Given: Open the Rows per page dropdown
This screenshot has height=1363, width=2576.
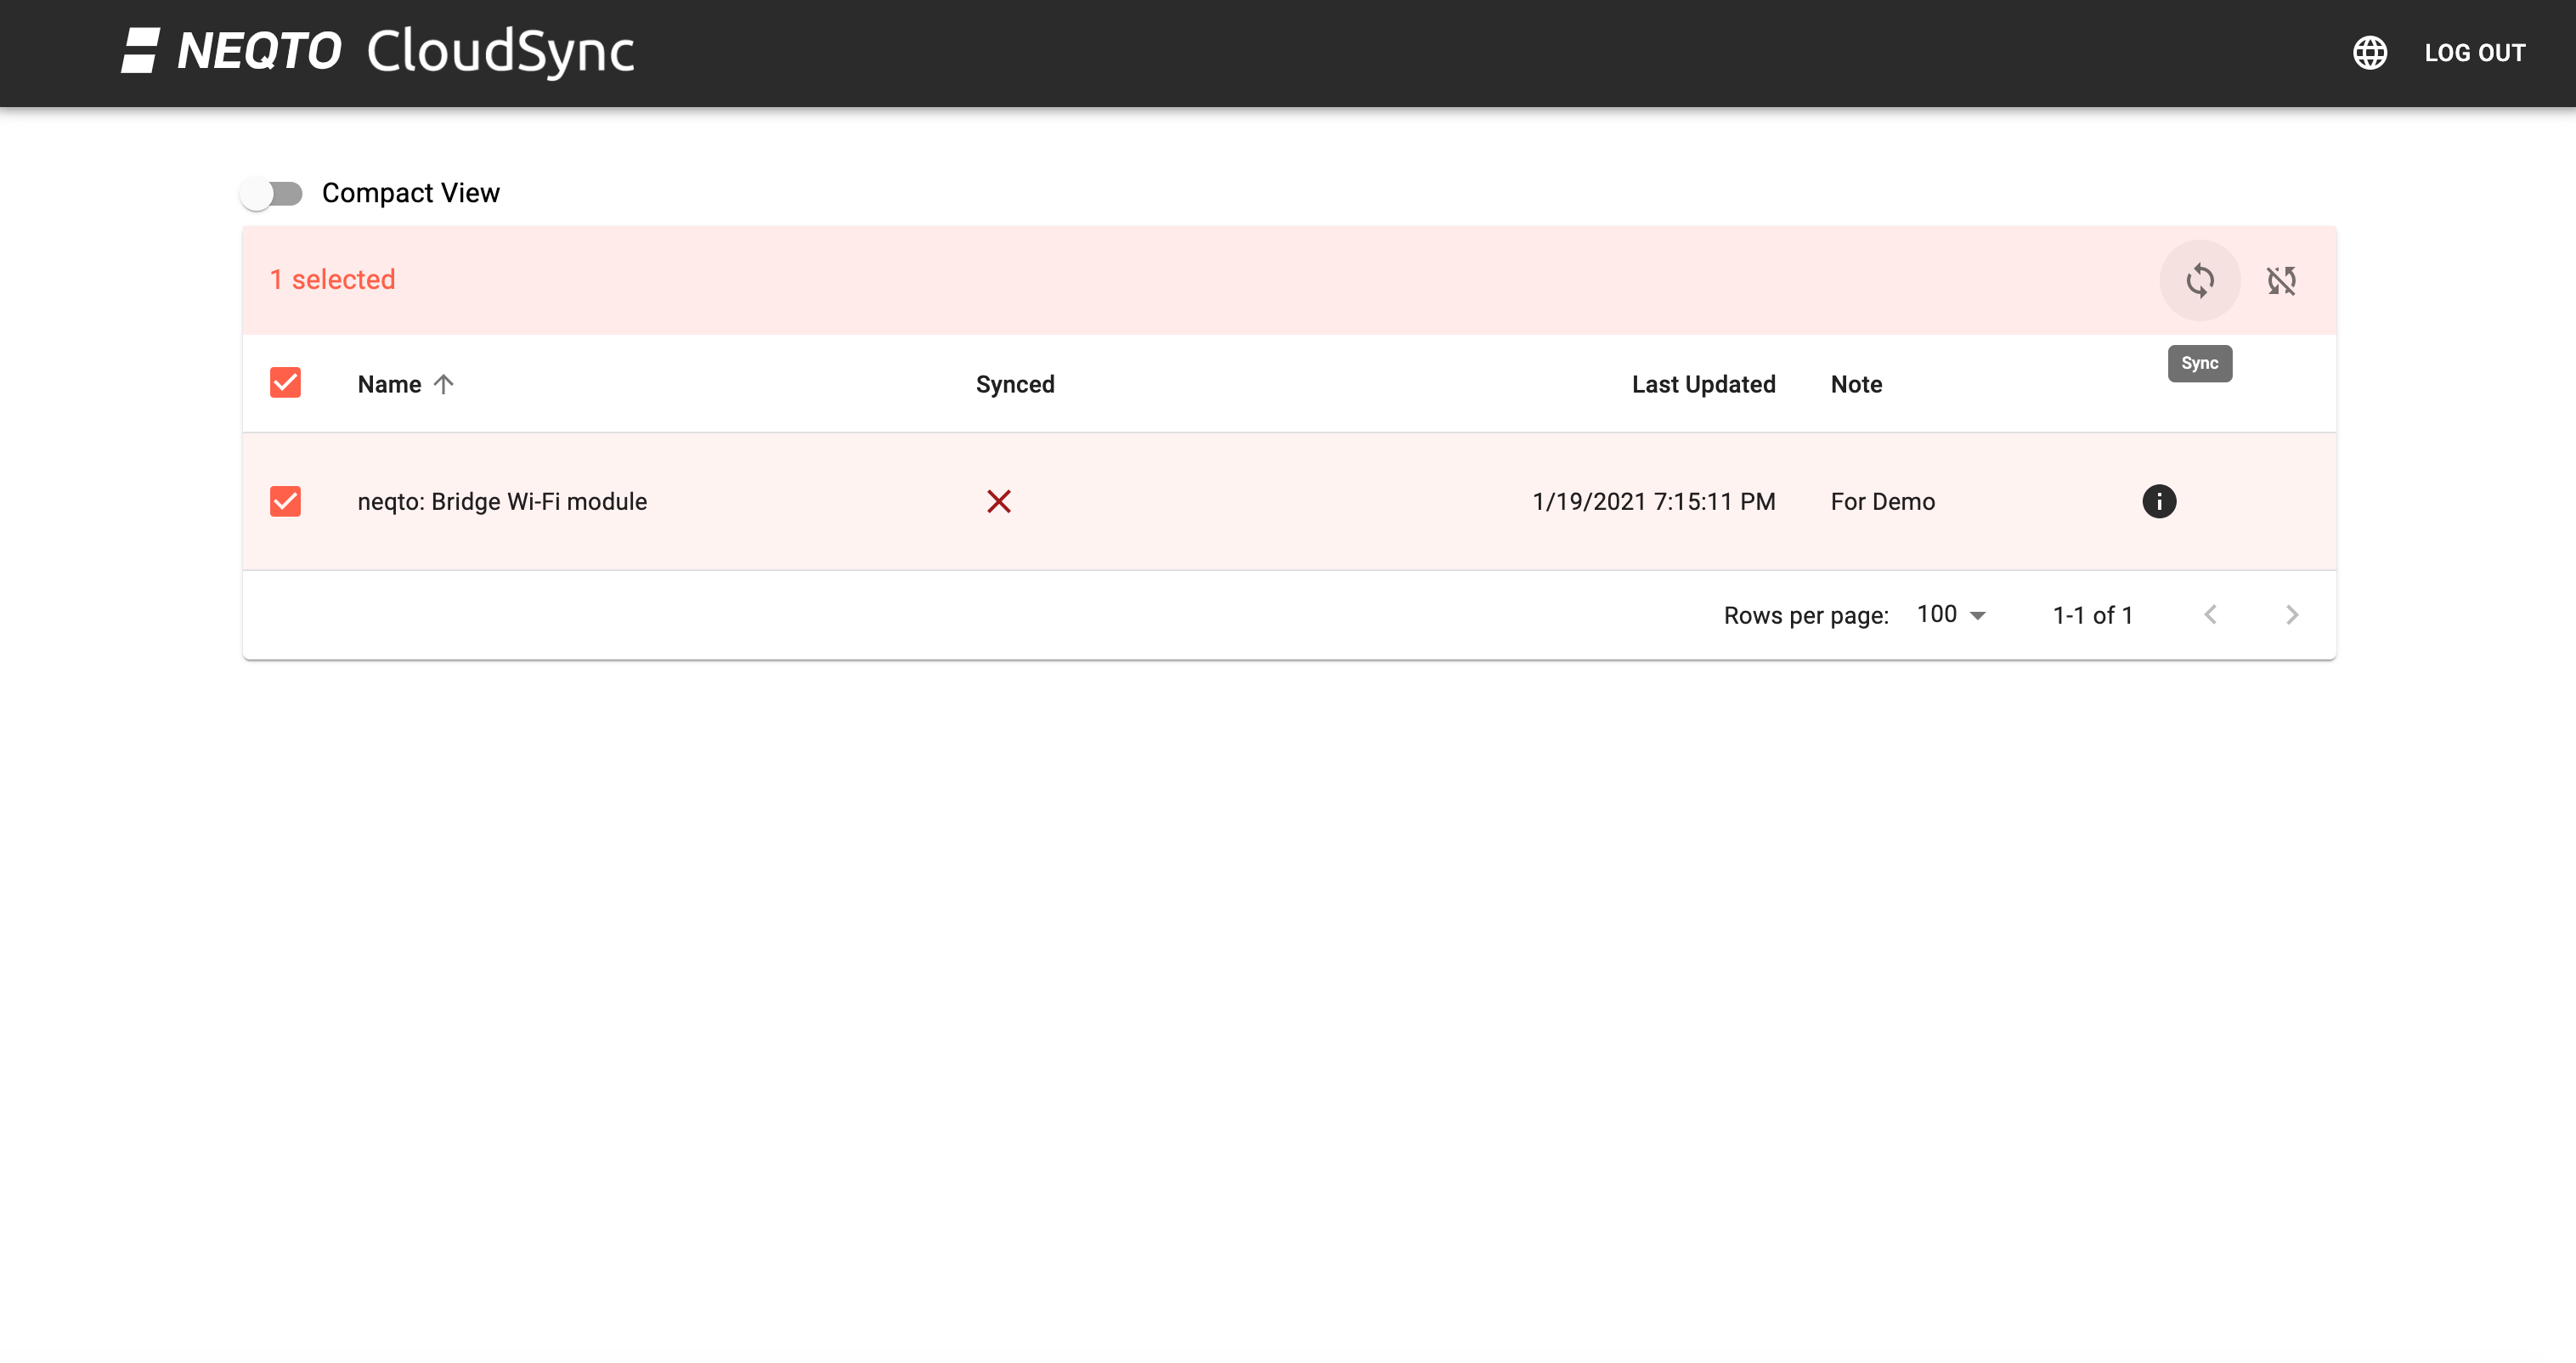Looking at the screenshot, I should [x=1950, y=614].
